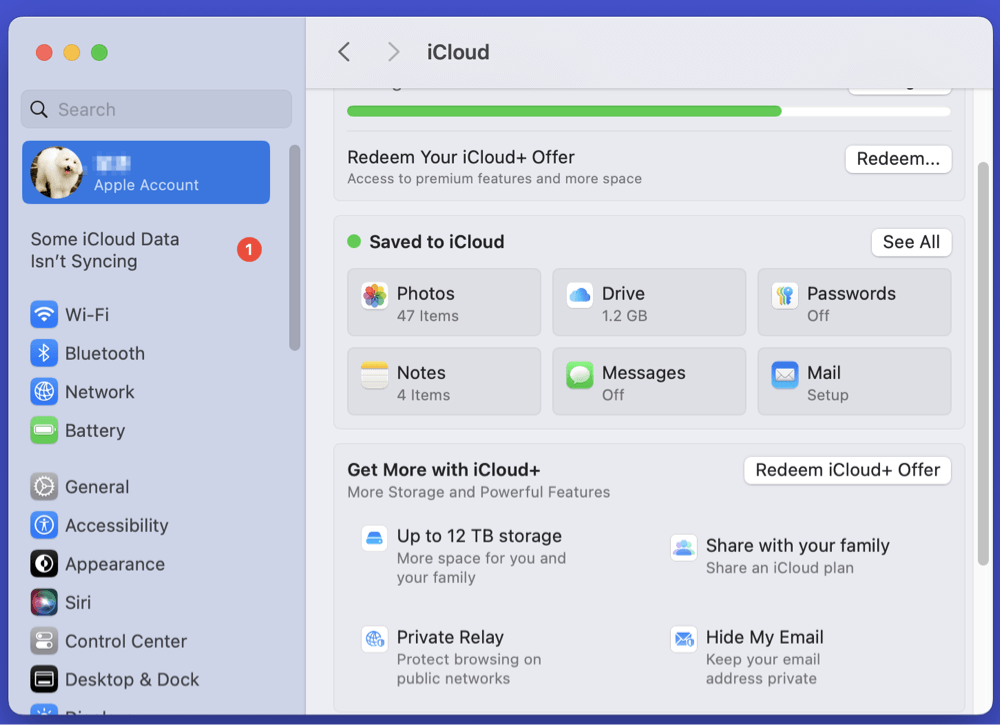Open the iCloud Drive cloud icon
1000x725 pixels.
(x=580, y=295)
